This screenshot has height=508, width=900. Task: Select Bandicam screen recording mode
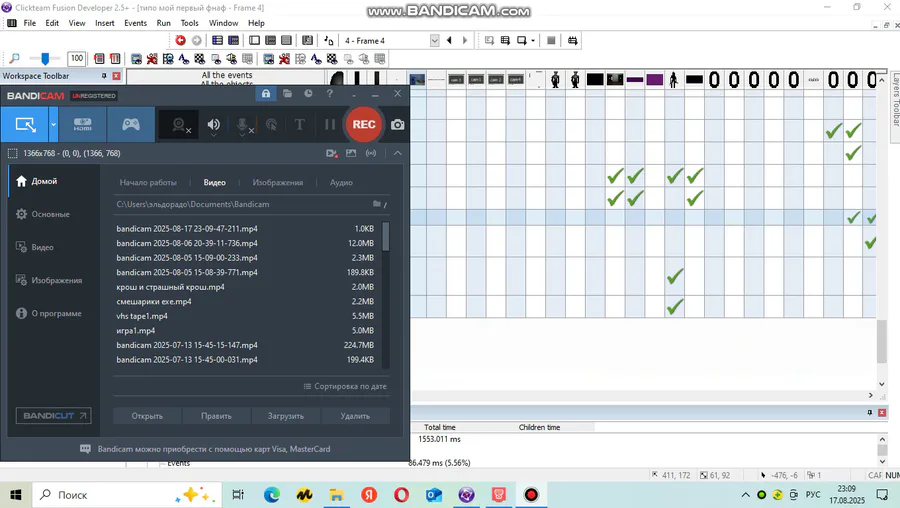coord(25,125)
